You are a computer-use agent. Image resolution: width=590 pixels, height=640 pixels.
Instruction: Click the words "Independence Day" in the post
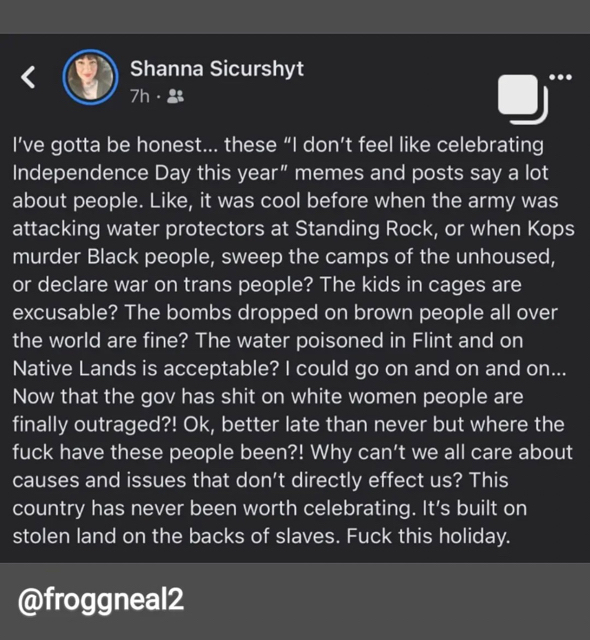click(x=101, y=173)
